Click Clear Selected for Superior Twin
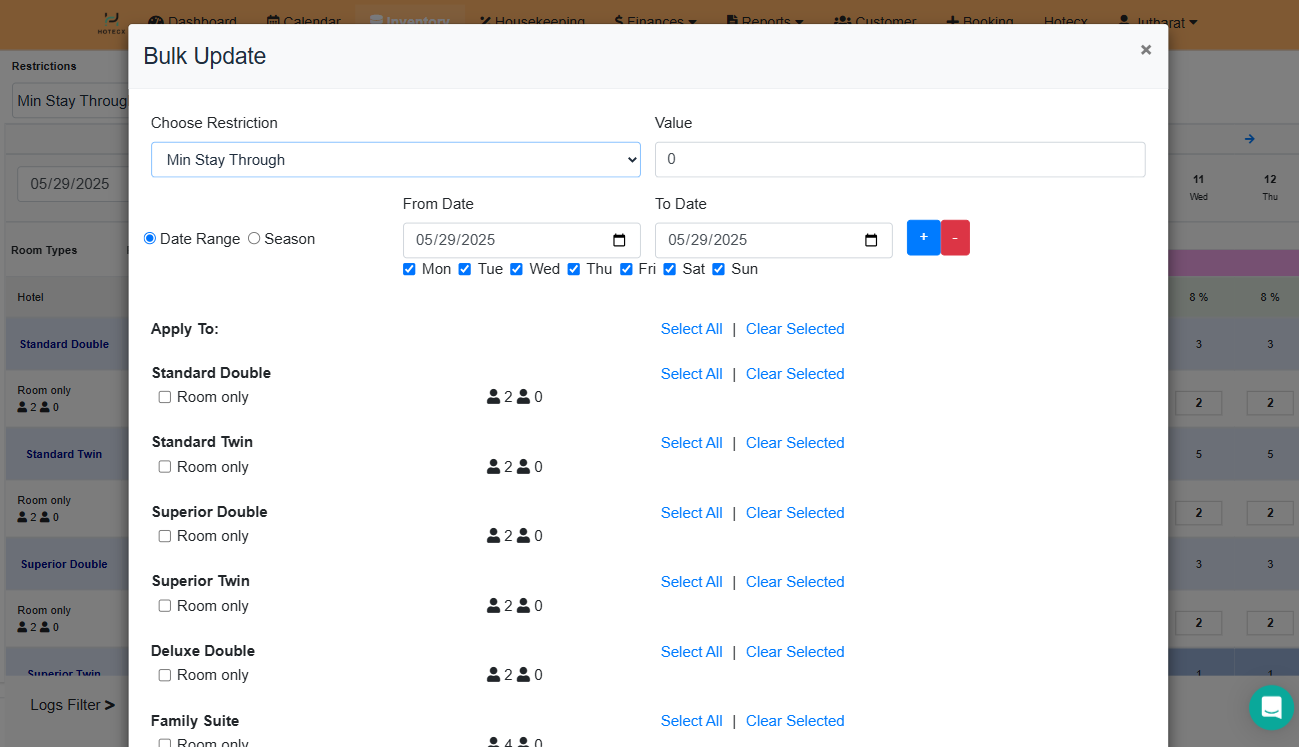1299x747 pixels. (795, 582)
